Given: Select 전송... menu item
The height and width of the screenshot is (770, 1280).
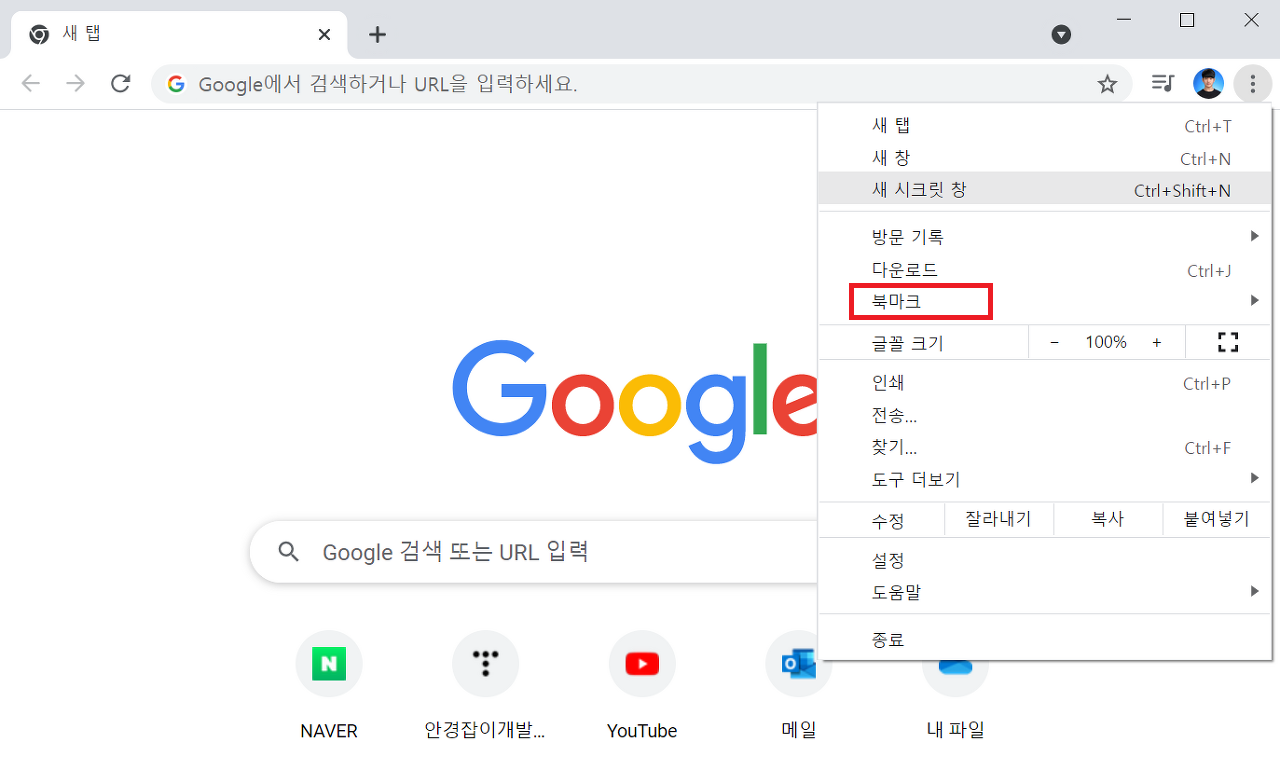Looking at the screenshot, I should (1045, 415).
